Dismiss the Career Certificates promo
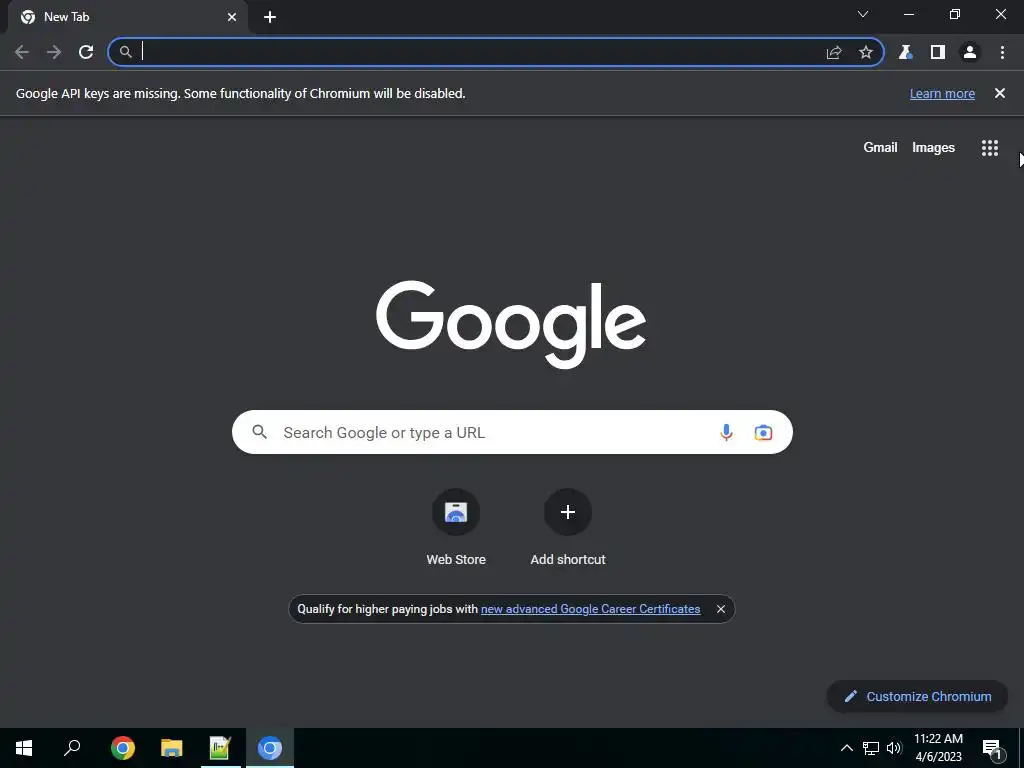 721,609
